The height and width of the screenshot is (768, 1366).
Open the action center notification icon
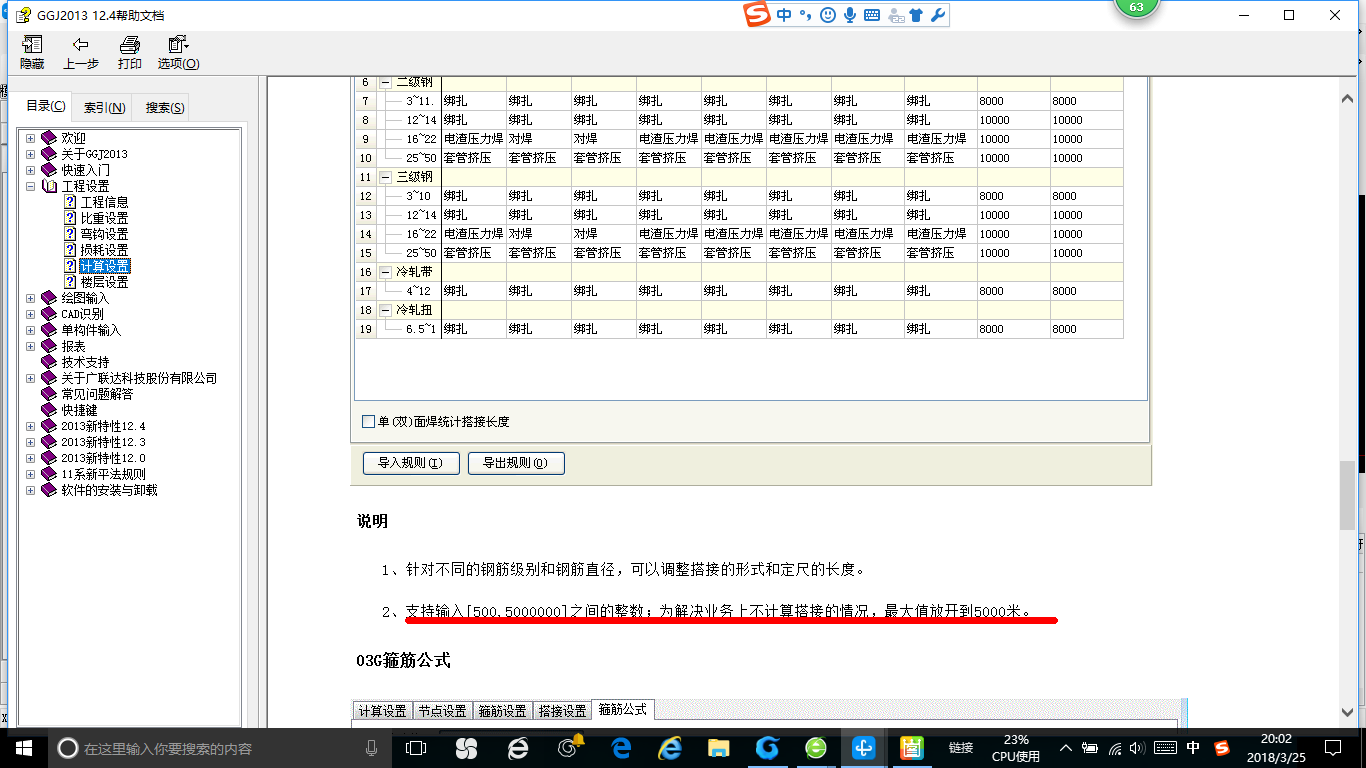point(1332,748)
